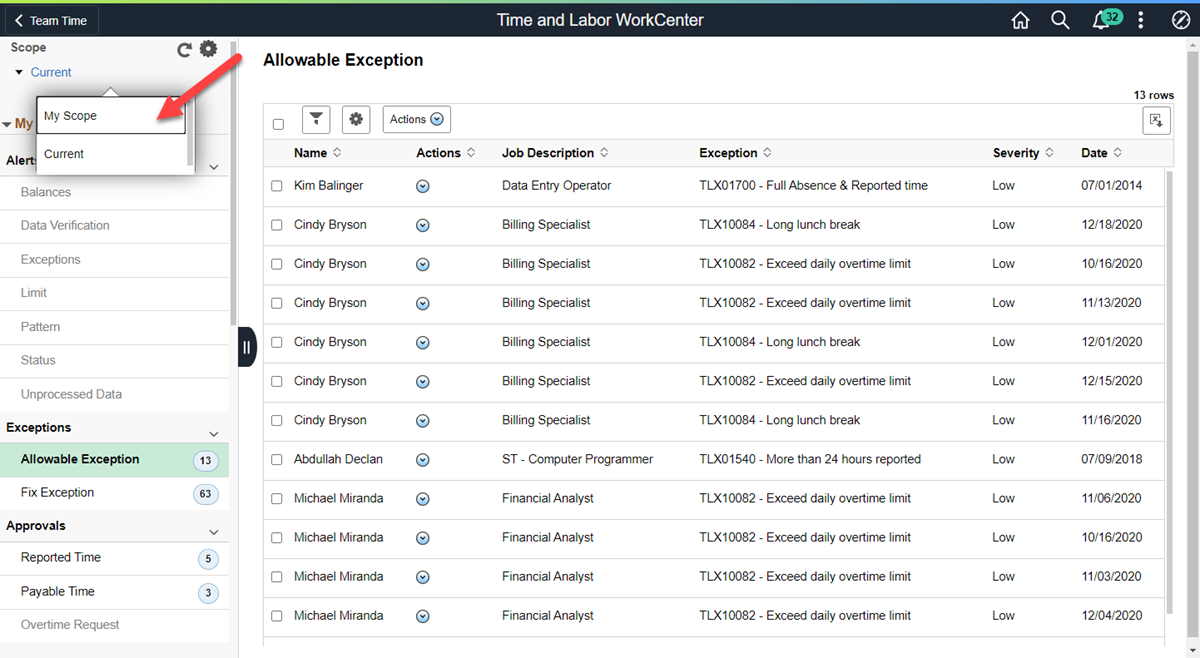Click the export grid icon
Viewport: 1200px width, 658px height.
(1156, 120)
